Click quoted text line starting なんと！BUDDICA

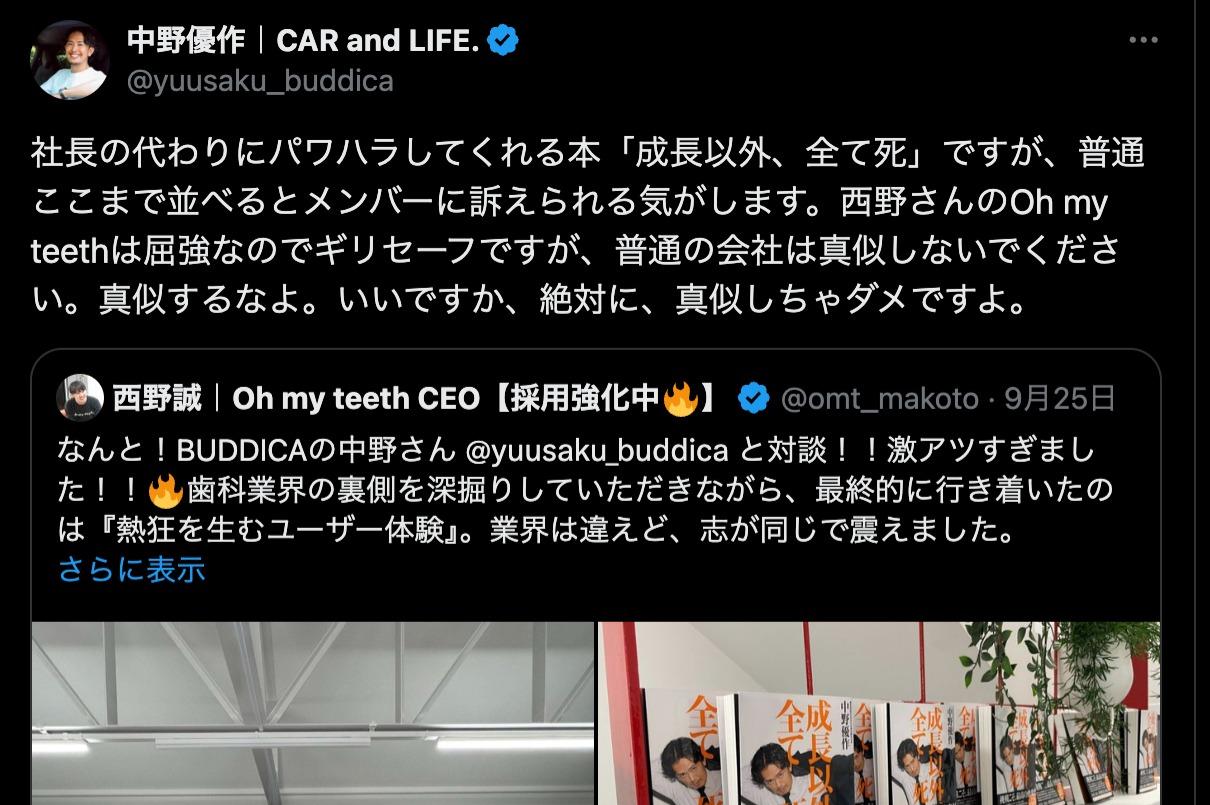click(x=577, y=451)
